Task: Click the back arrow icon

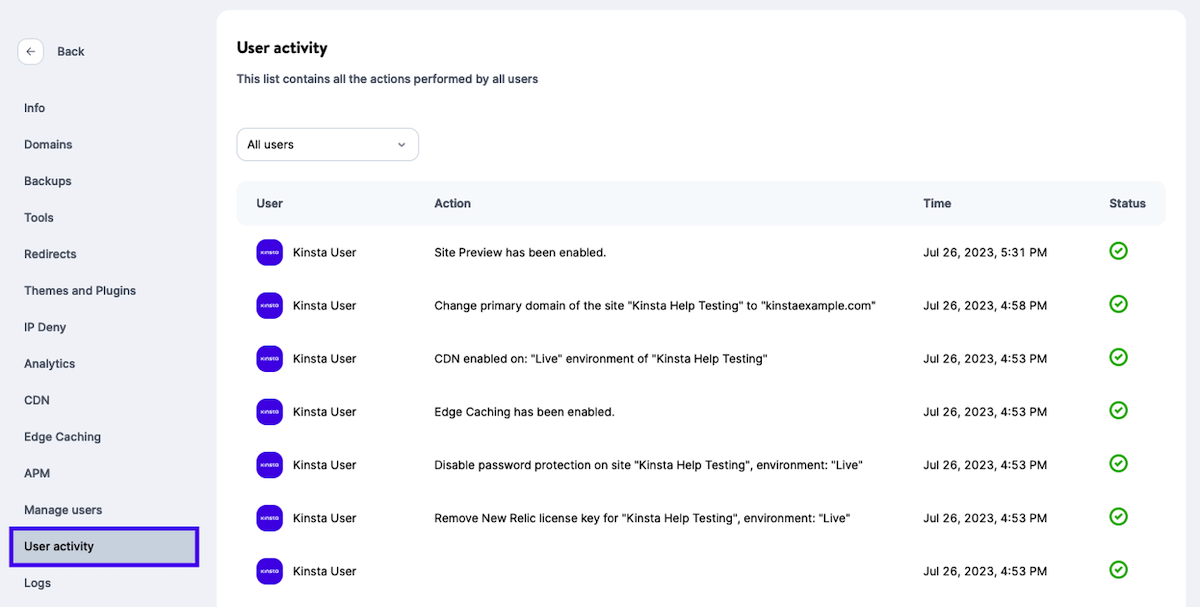Action: [x=30, y=51]
